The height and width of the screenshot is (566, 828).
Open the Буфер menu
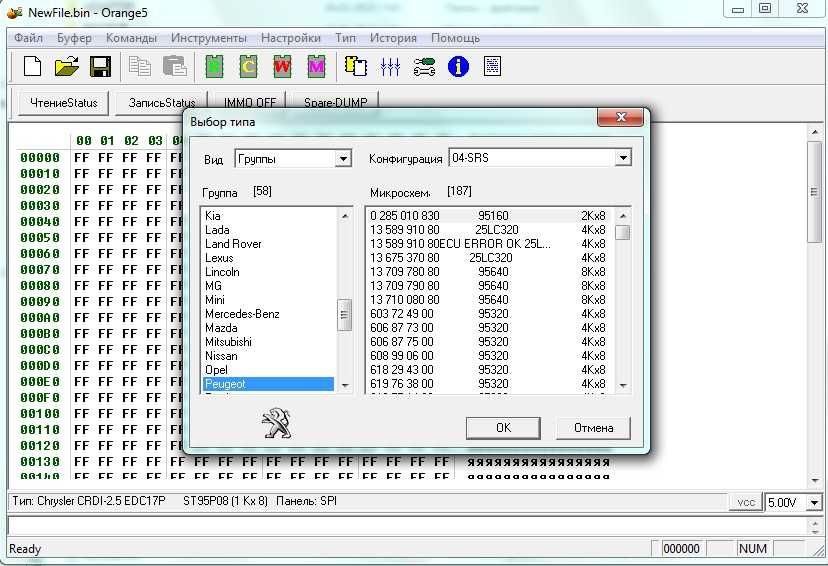point(74,38)
